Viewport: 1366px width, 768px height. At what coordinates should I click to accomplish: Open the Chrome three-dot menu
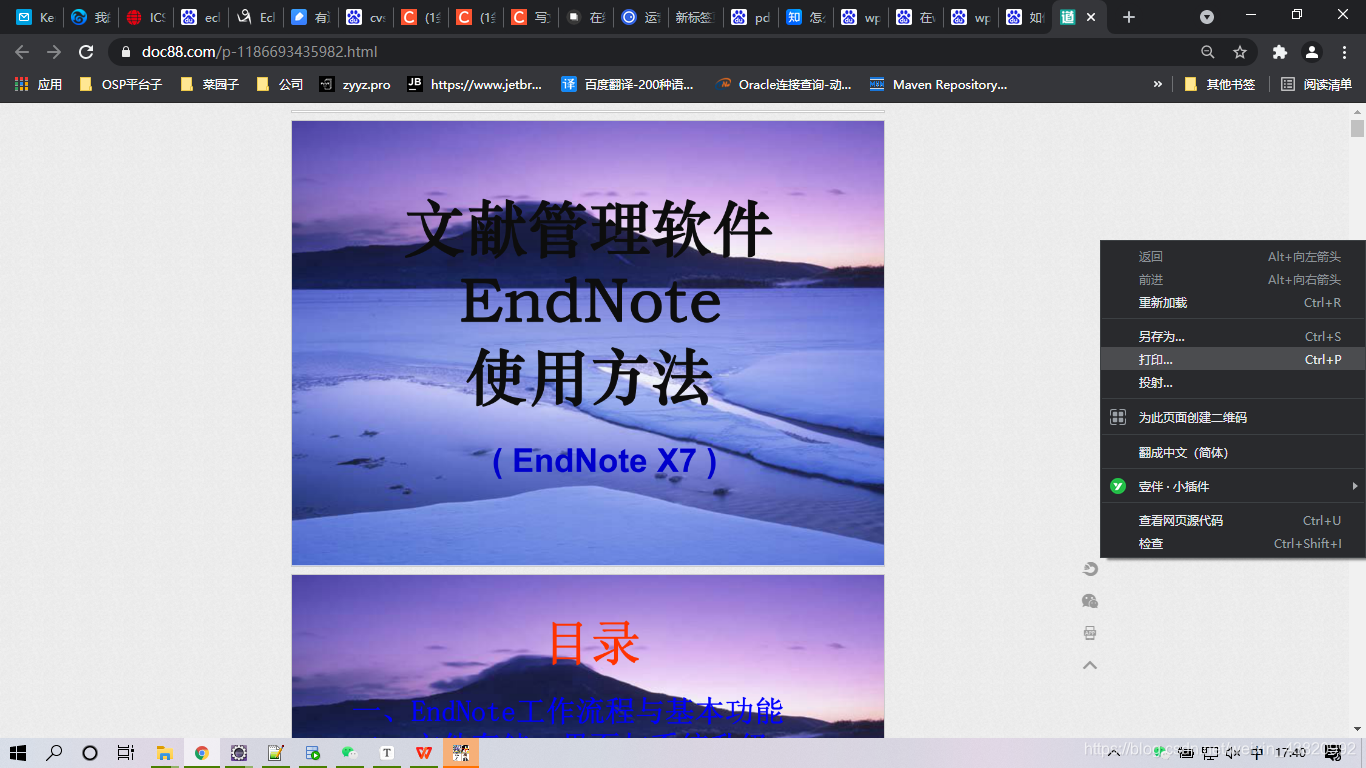(x=1343, y=52)
